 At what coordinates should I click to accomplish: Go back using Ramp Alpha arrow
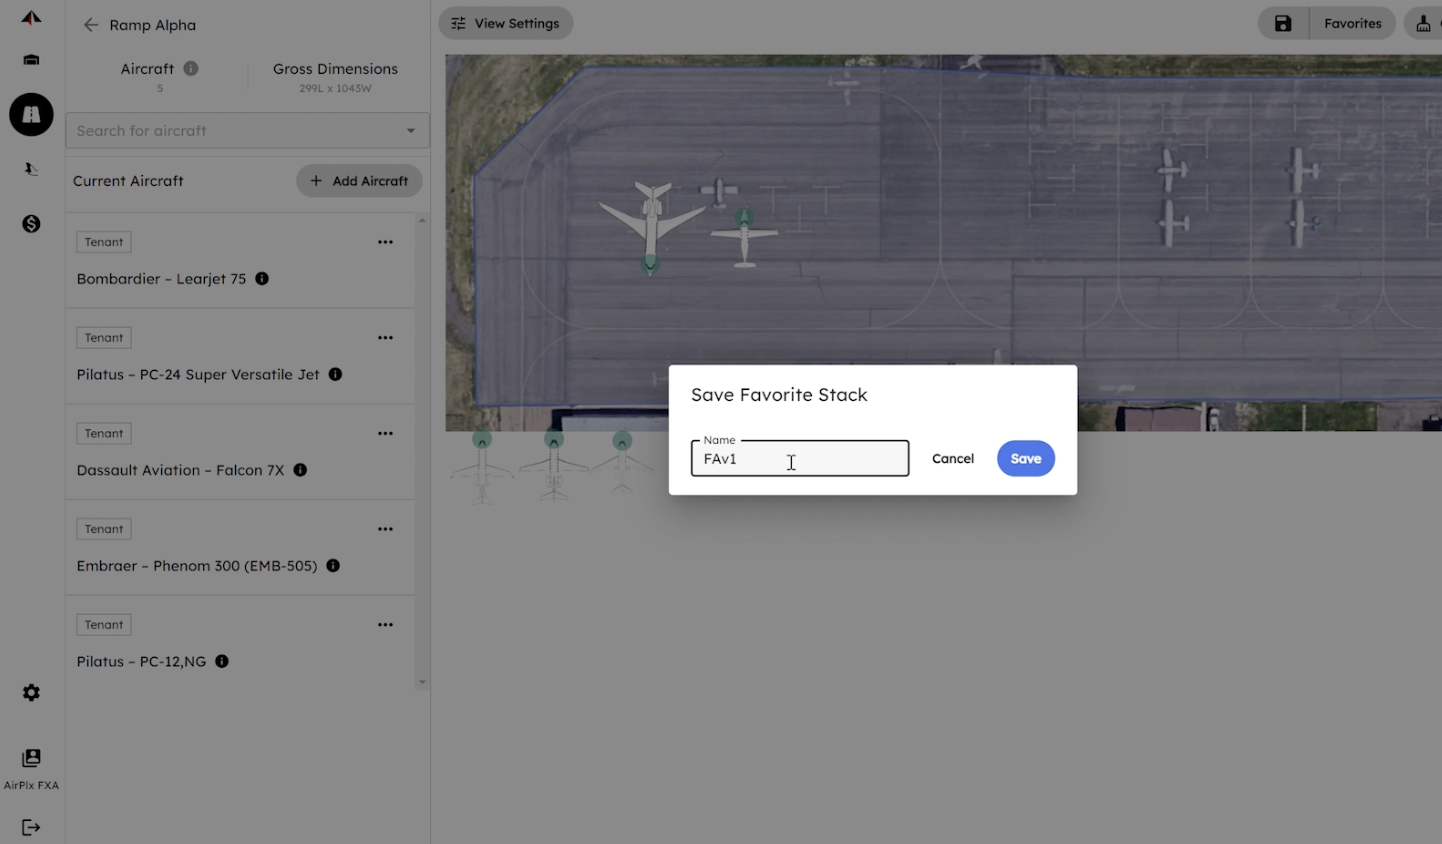pos(91,25)
